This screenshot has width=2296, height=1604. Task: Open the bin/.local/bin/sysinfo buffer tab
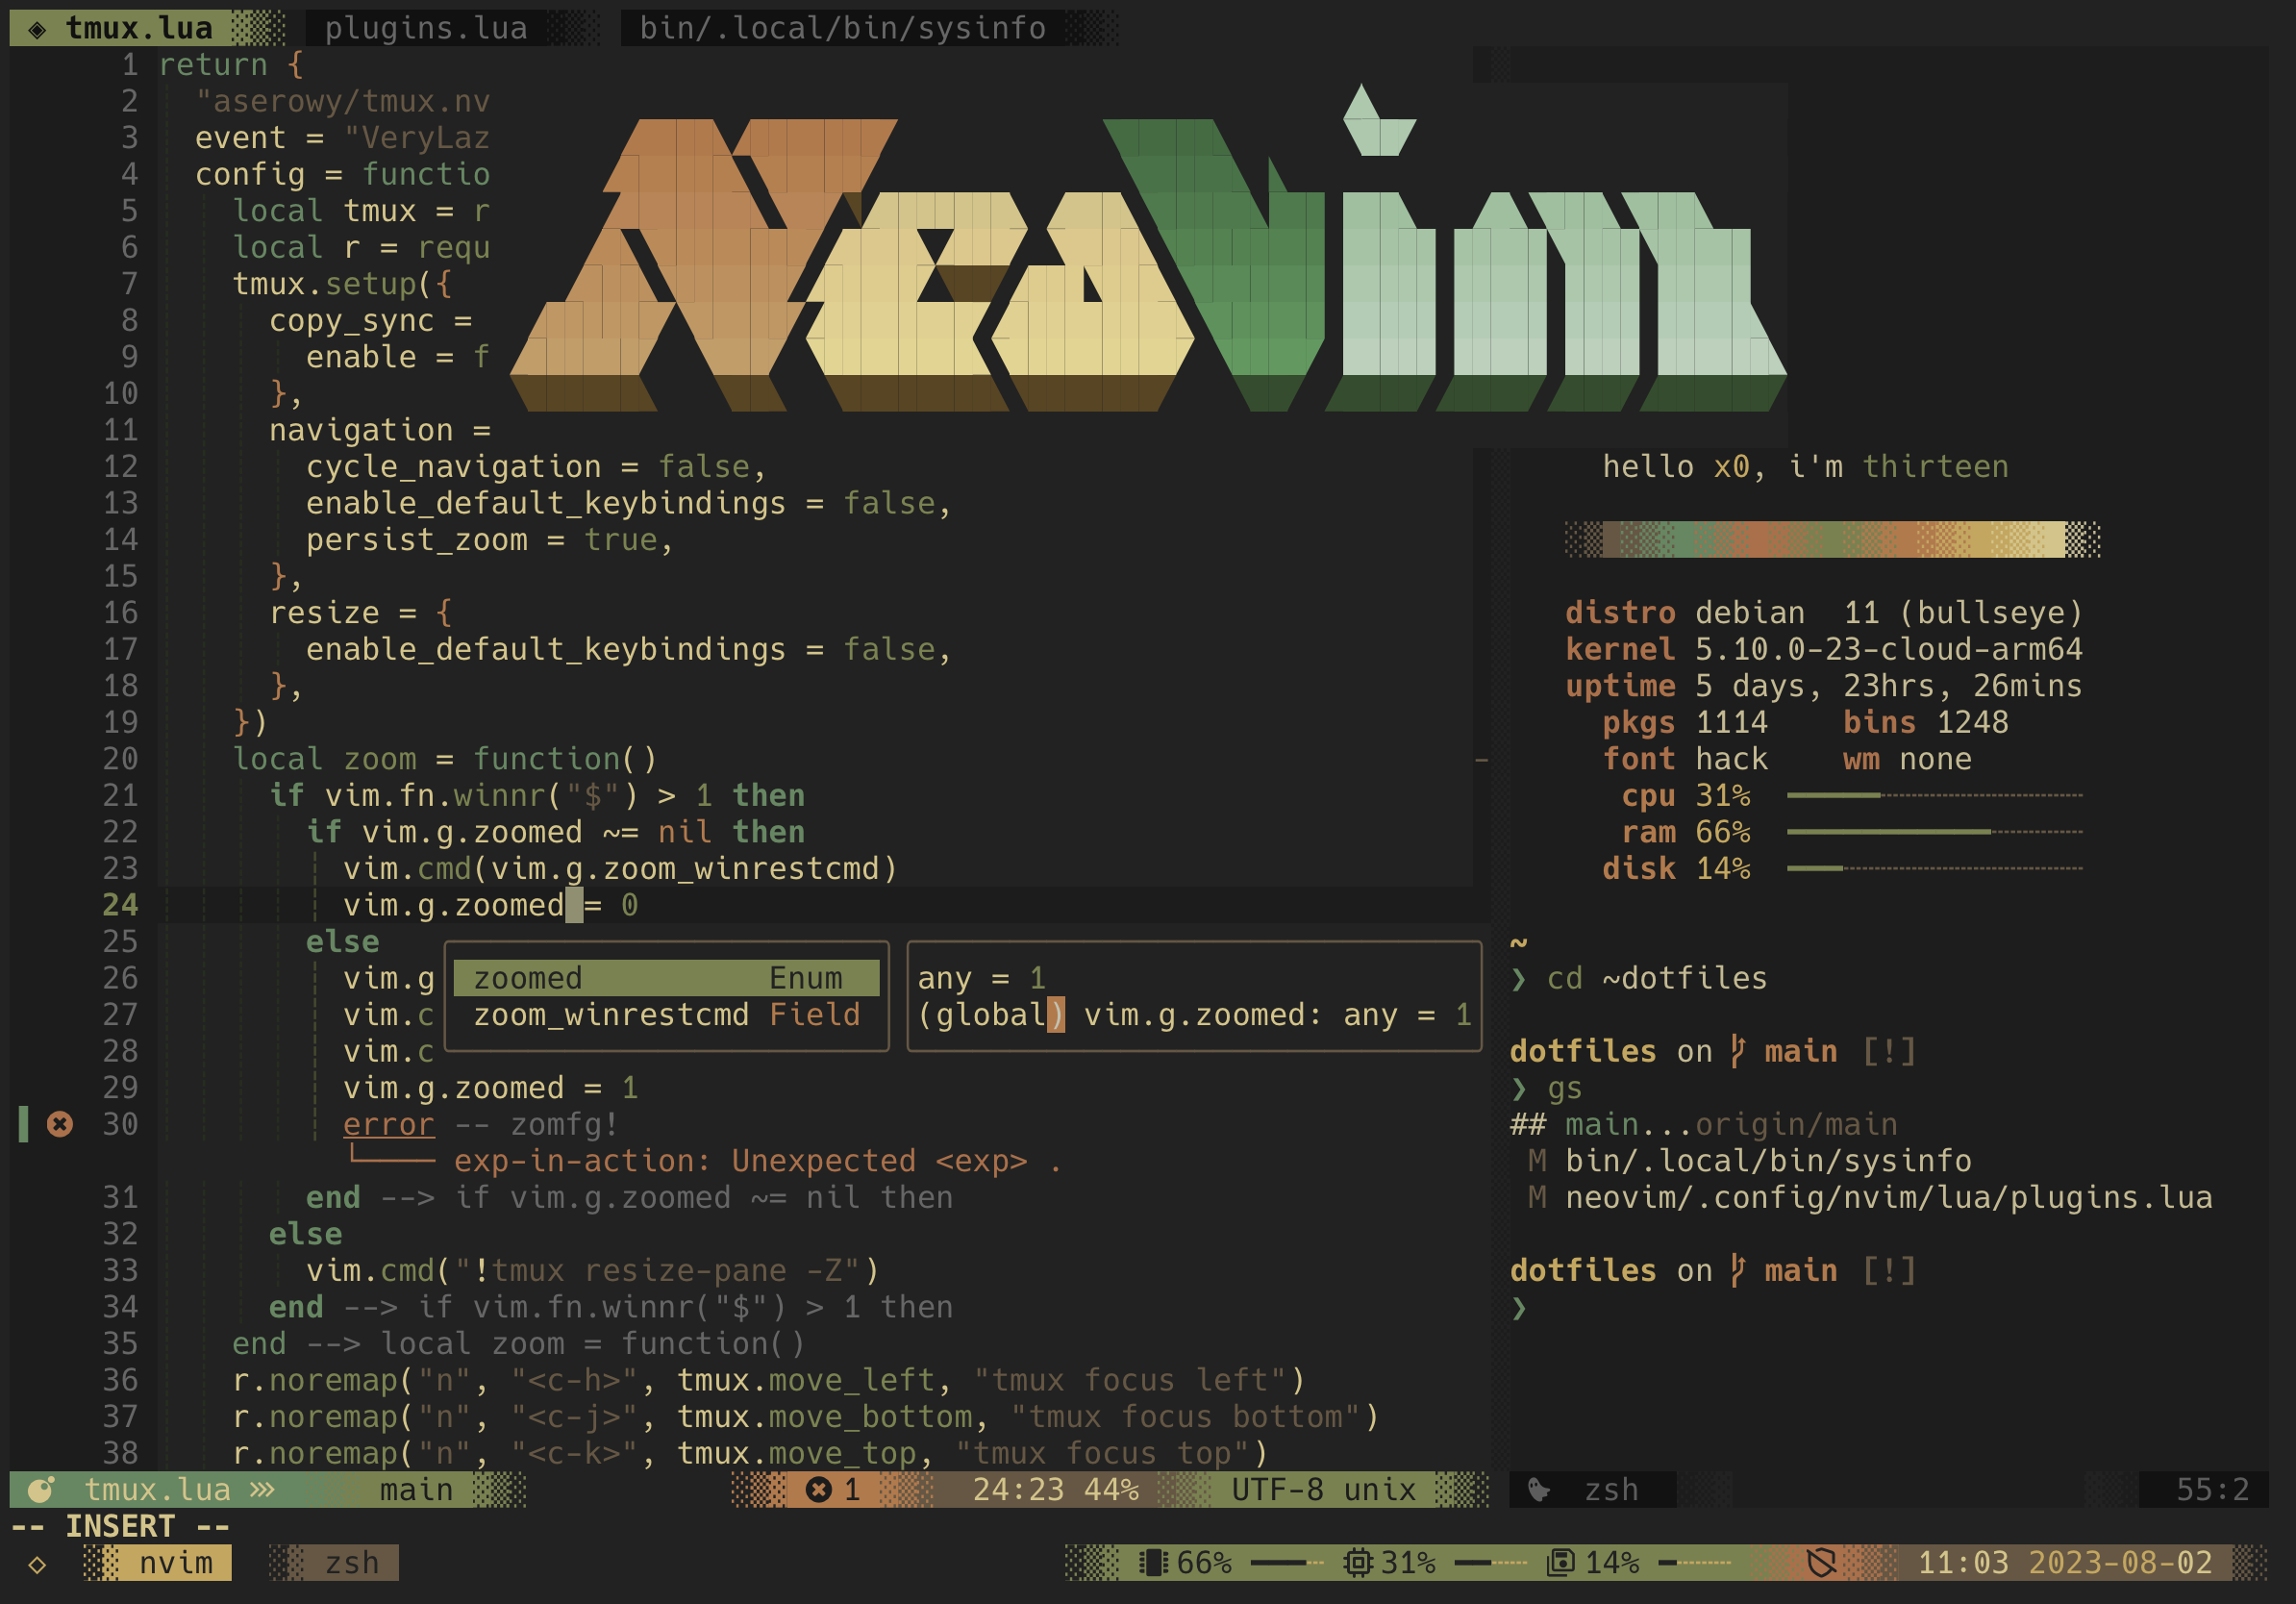click(x=842, y=28)
